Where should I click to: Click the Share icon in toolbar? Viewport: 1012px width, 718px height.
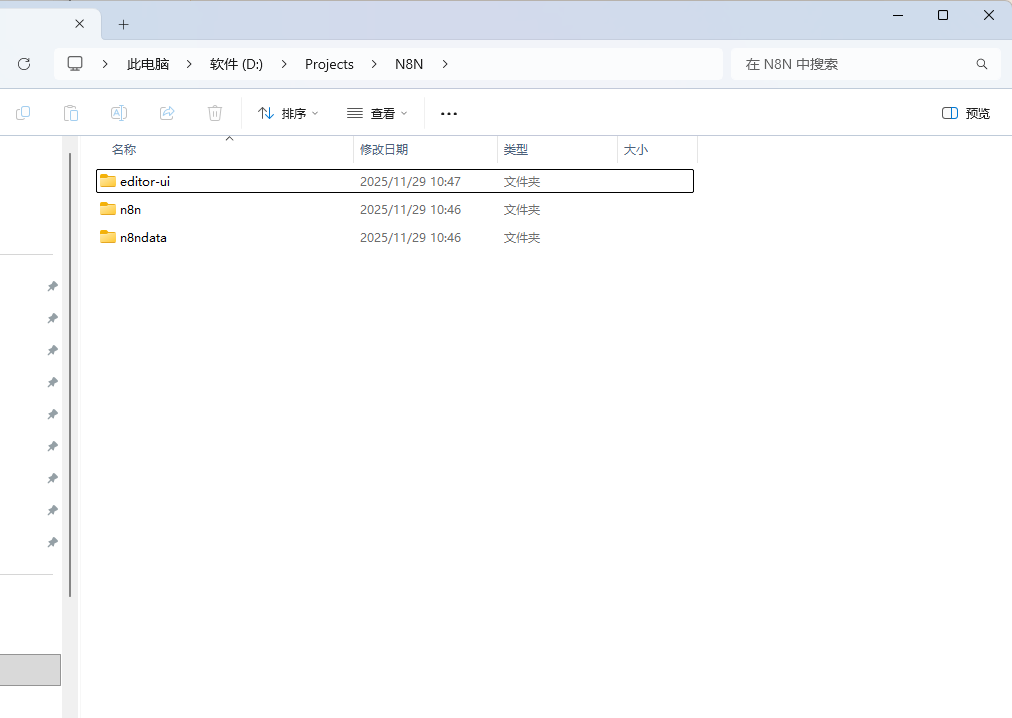coord(167,113)
